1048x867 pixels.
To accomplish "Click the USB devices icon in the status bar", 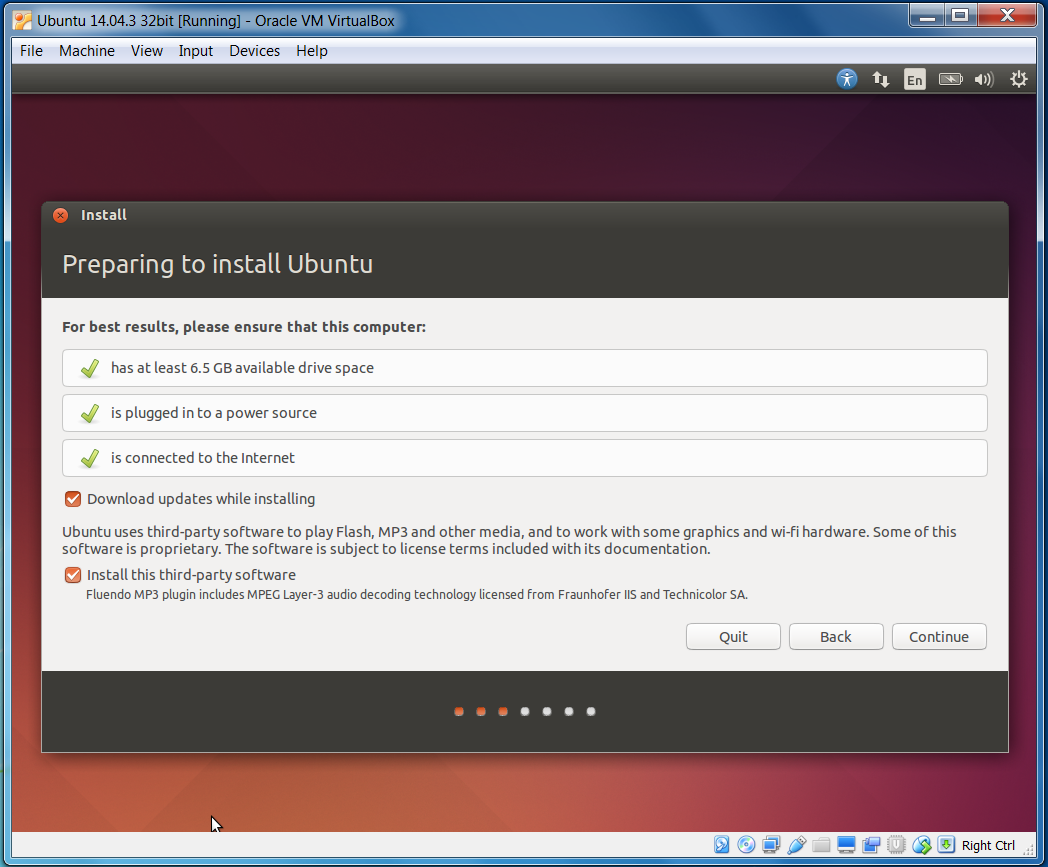I will 796,844.
